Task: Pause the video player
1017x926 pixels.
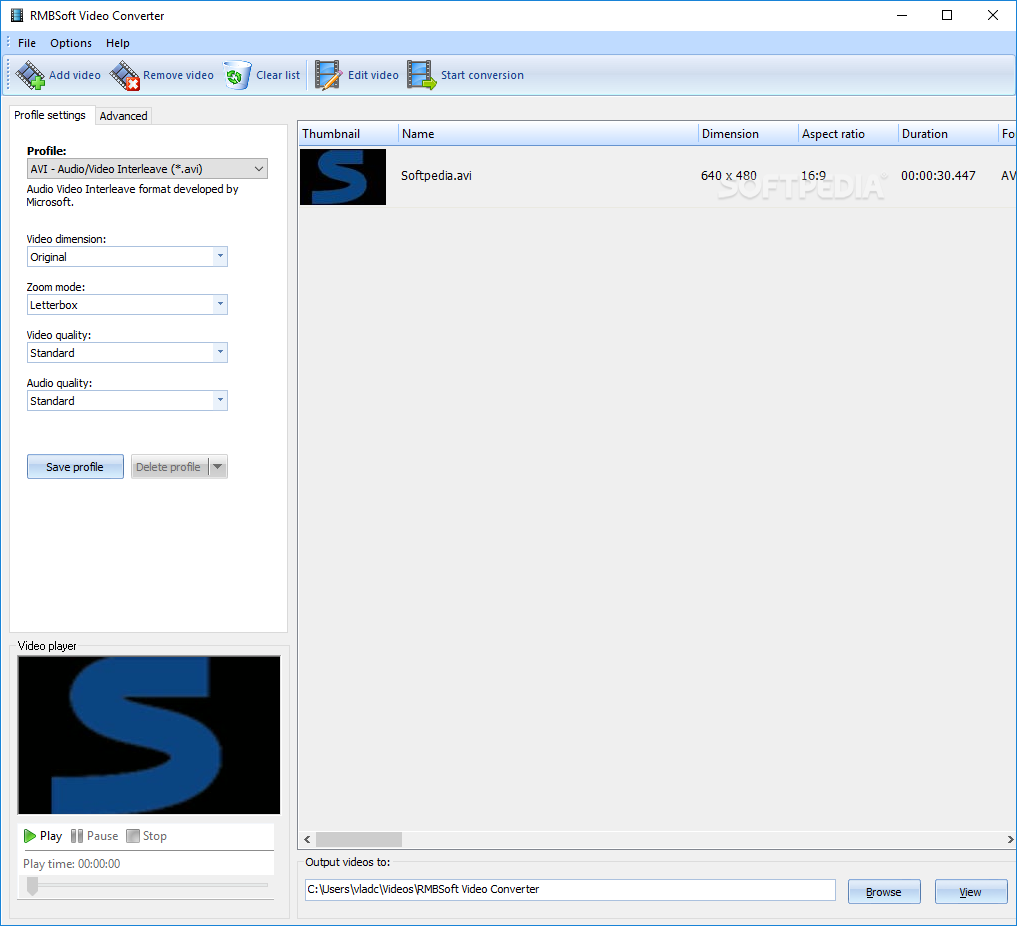Action: tap(95, 836)
